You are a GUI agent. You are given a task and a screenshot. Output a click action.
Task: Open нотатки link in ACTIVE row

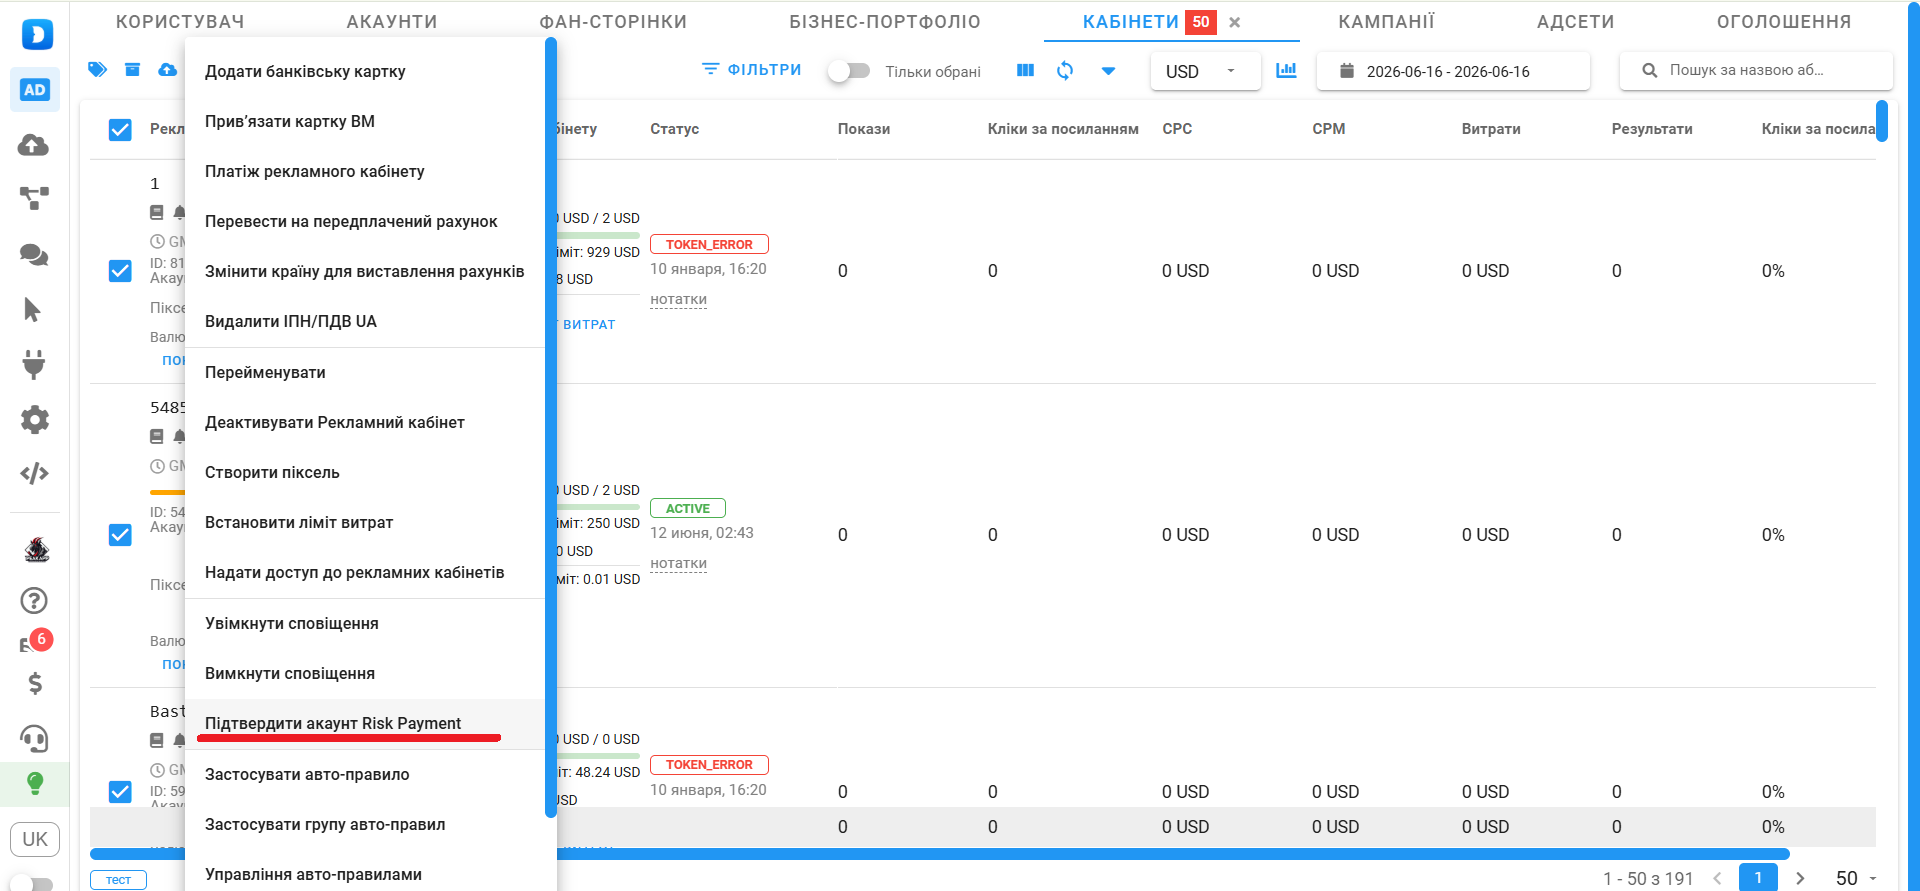[x=678, y=563]
